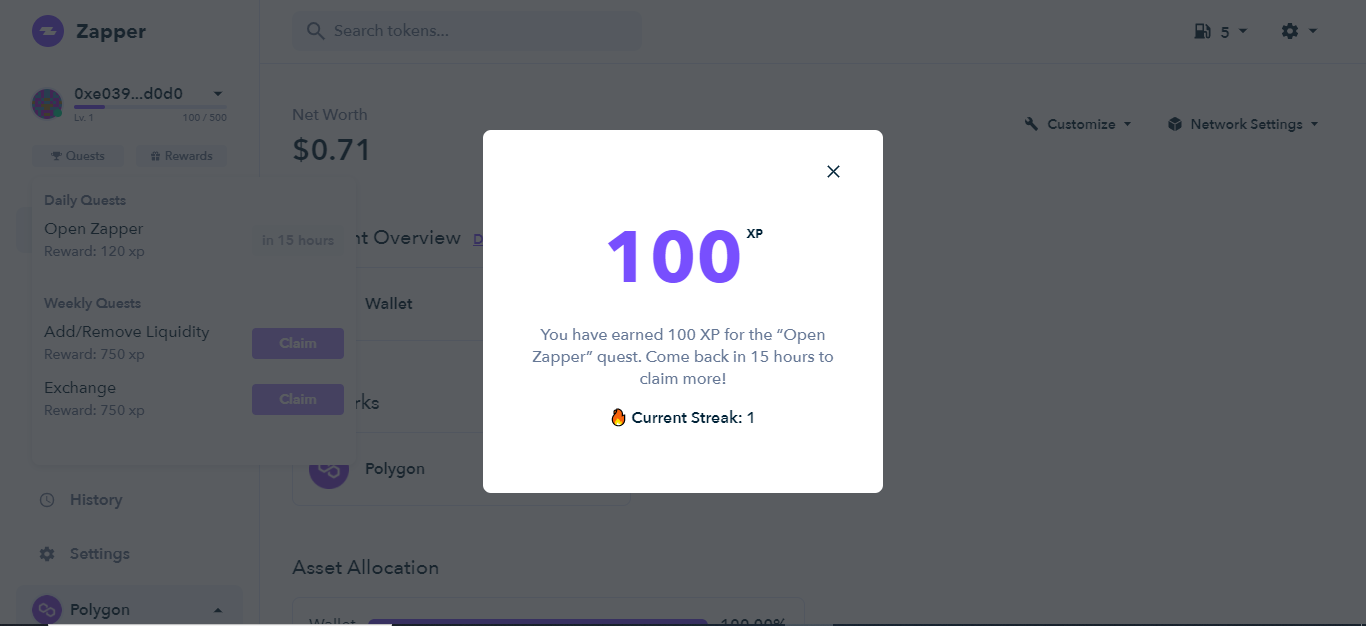
Task: Click the sidebar Settings gear icon
Action: pos(47,554)
